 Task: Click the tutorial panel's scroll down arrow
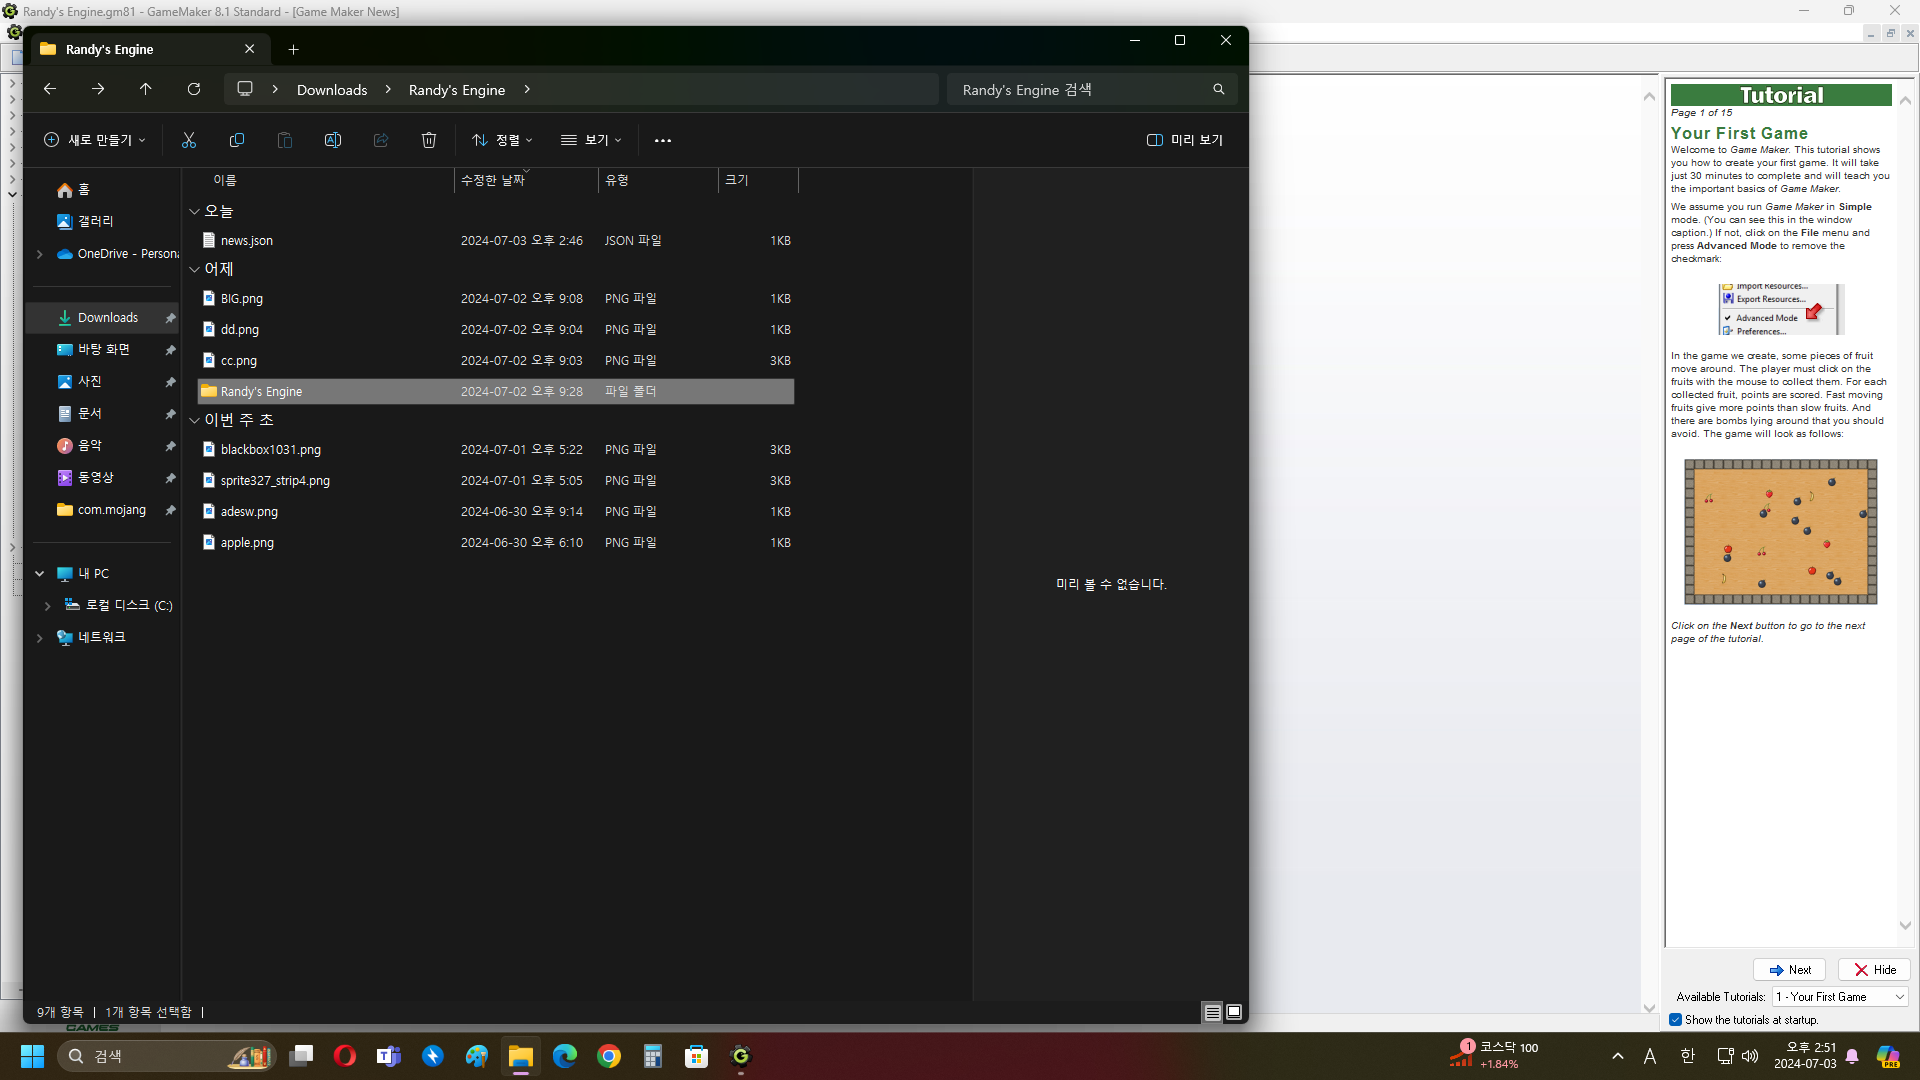click(x=1905, y=926)
